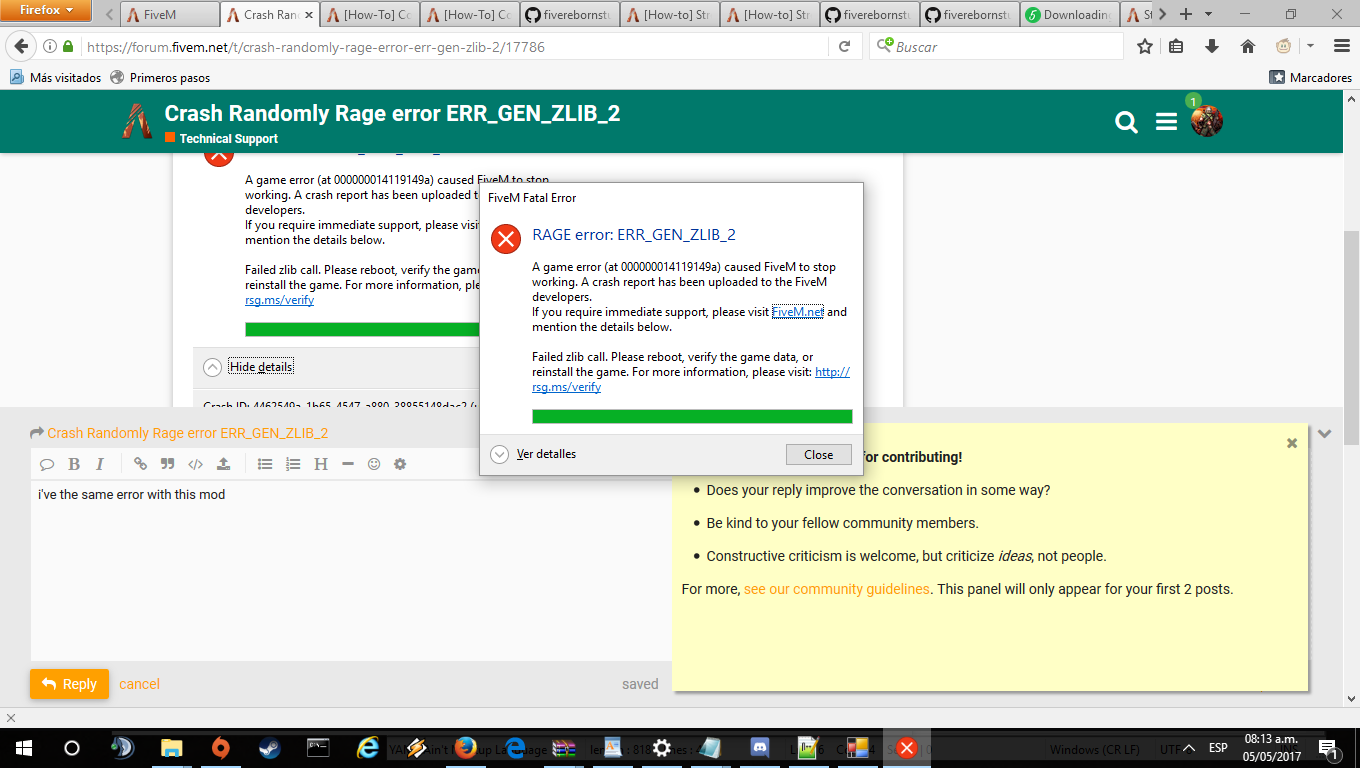
Task: Switch to the Downloading tab
Action: (x=1069, y=14)
